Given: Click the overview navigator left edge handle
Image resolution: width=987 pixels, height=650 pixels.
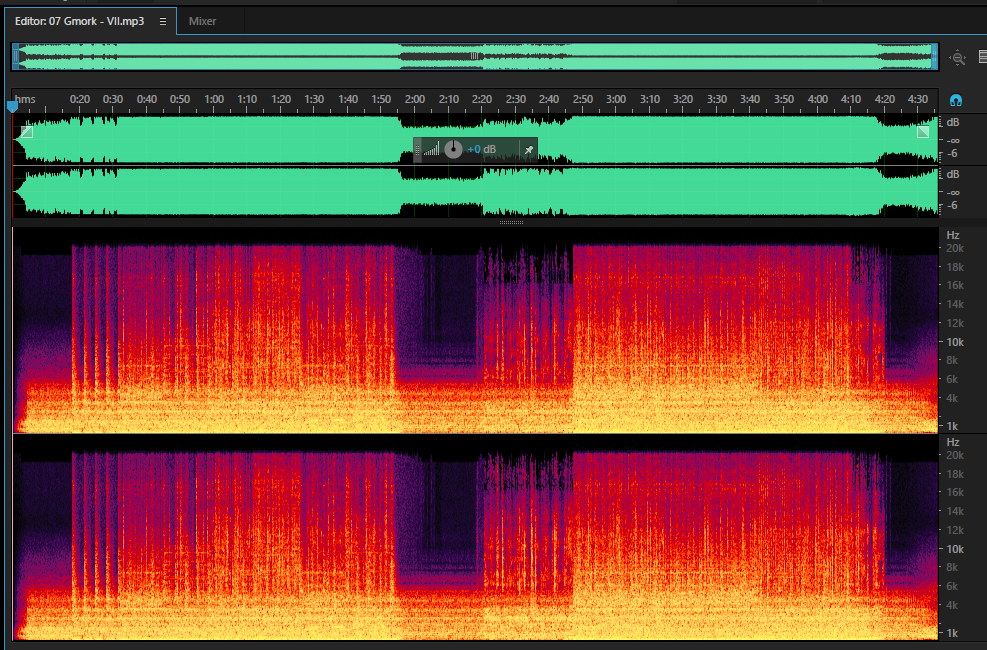Looking at the screenshot, I should (16, 57).
